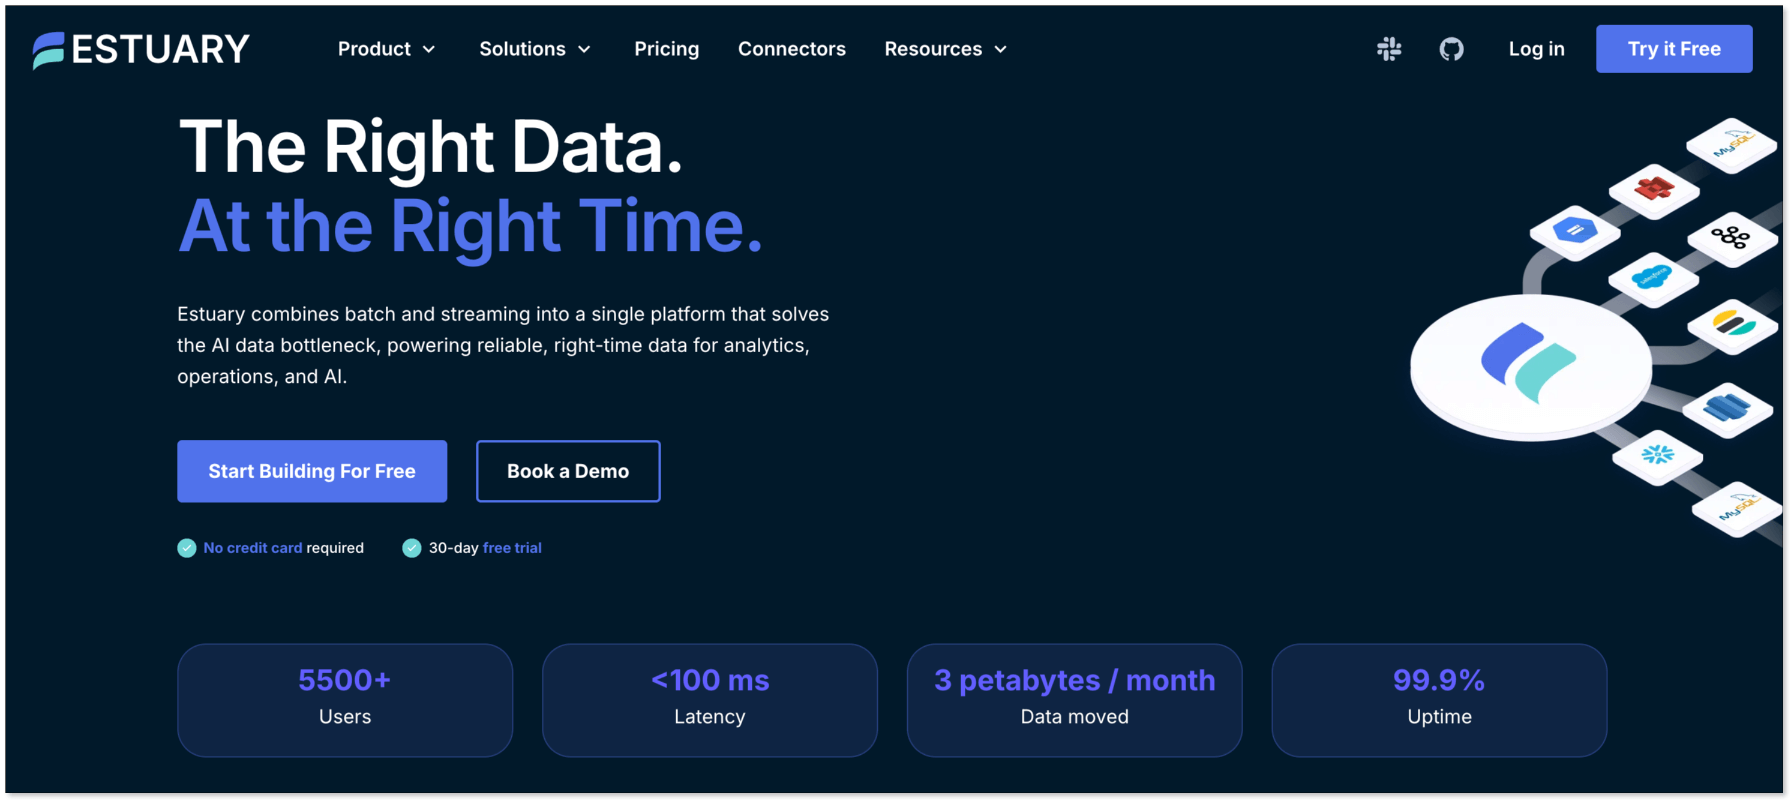Open the Connectors nav item
Viewport: 1790px width, 800px height.
(791, 49)
